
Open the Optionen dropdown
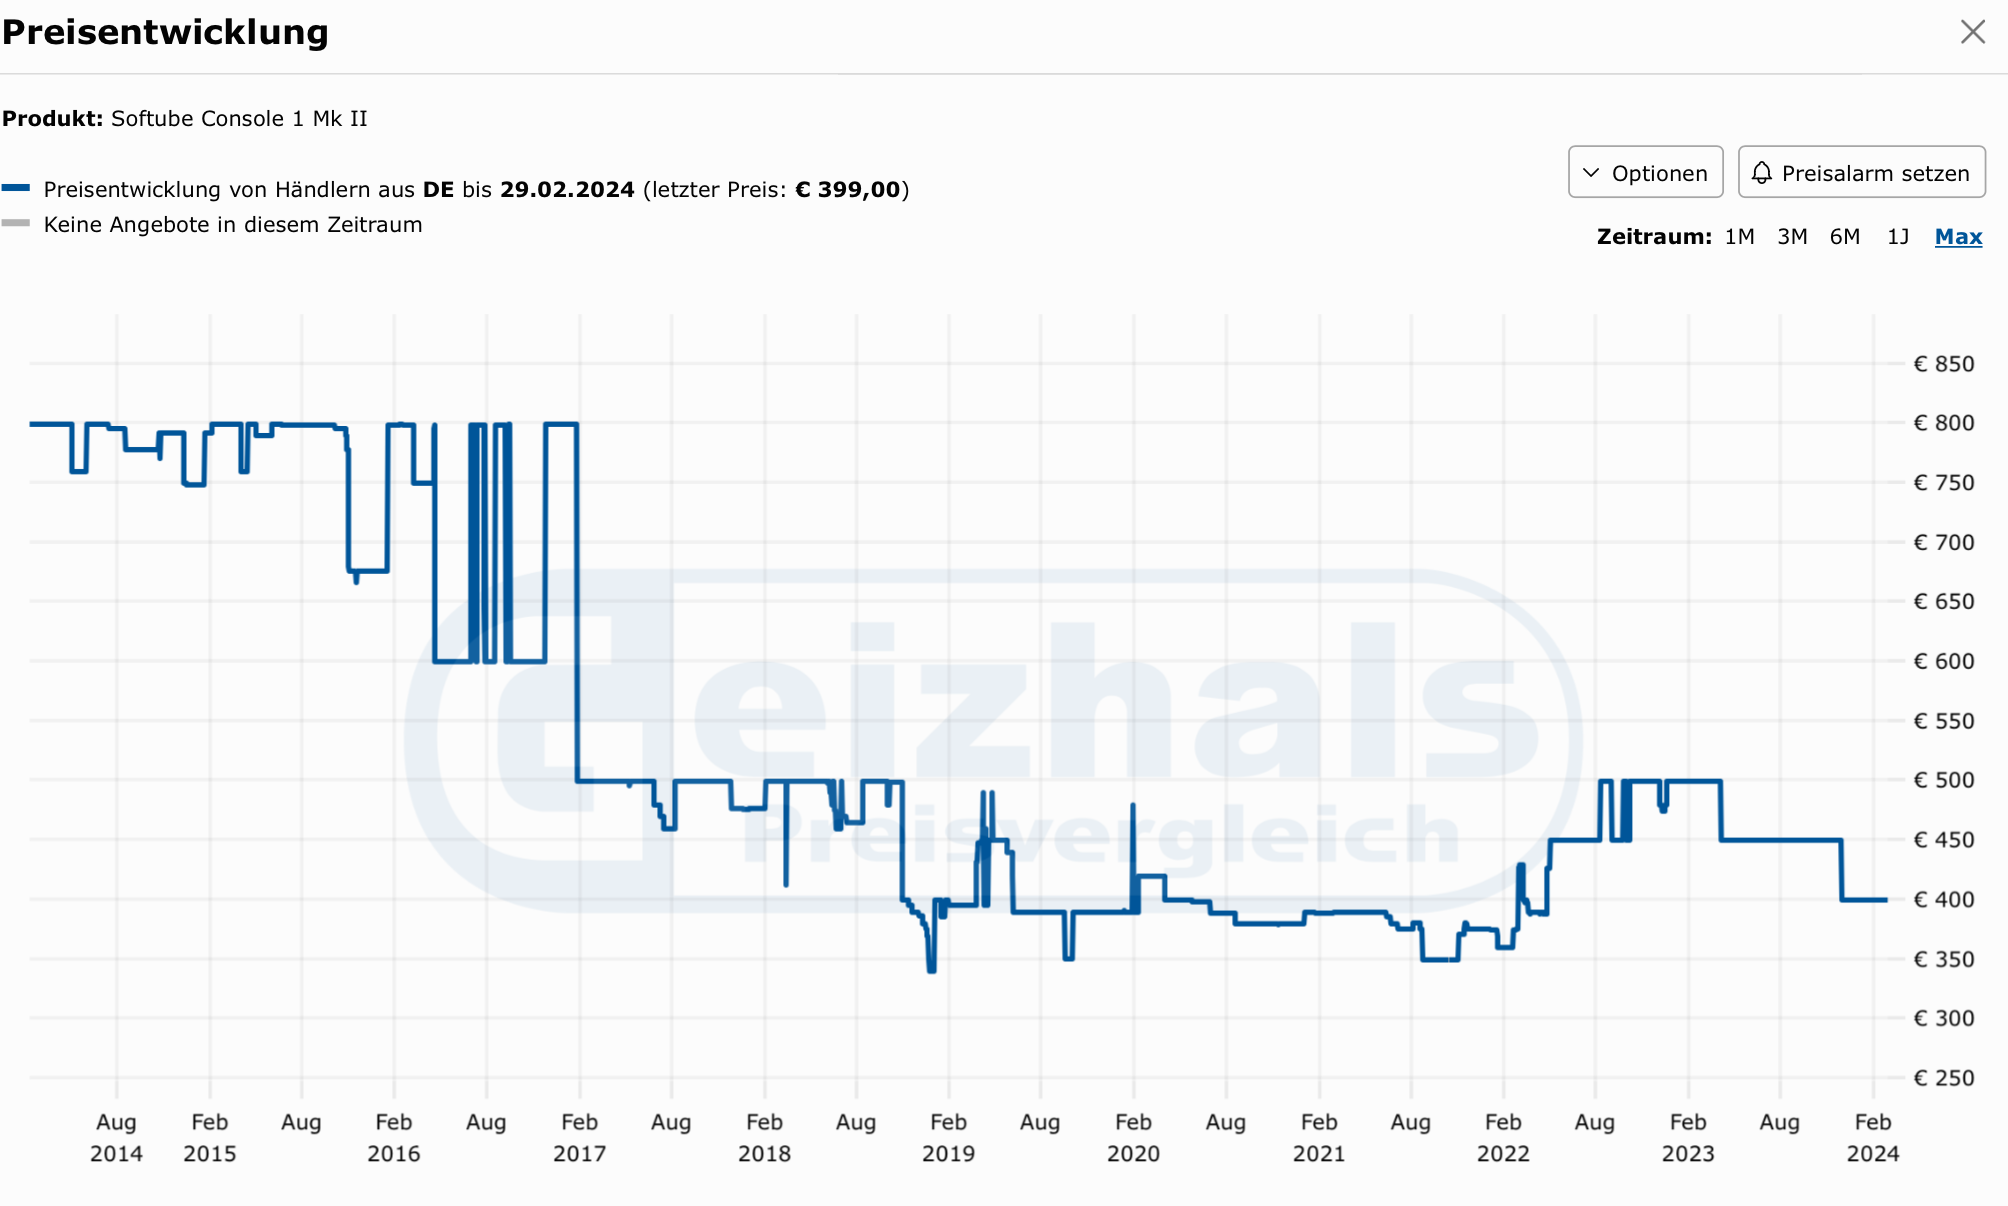click(x=1645, y=173)
